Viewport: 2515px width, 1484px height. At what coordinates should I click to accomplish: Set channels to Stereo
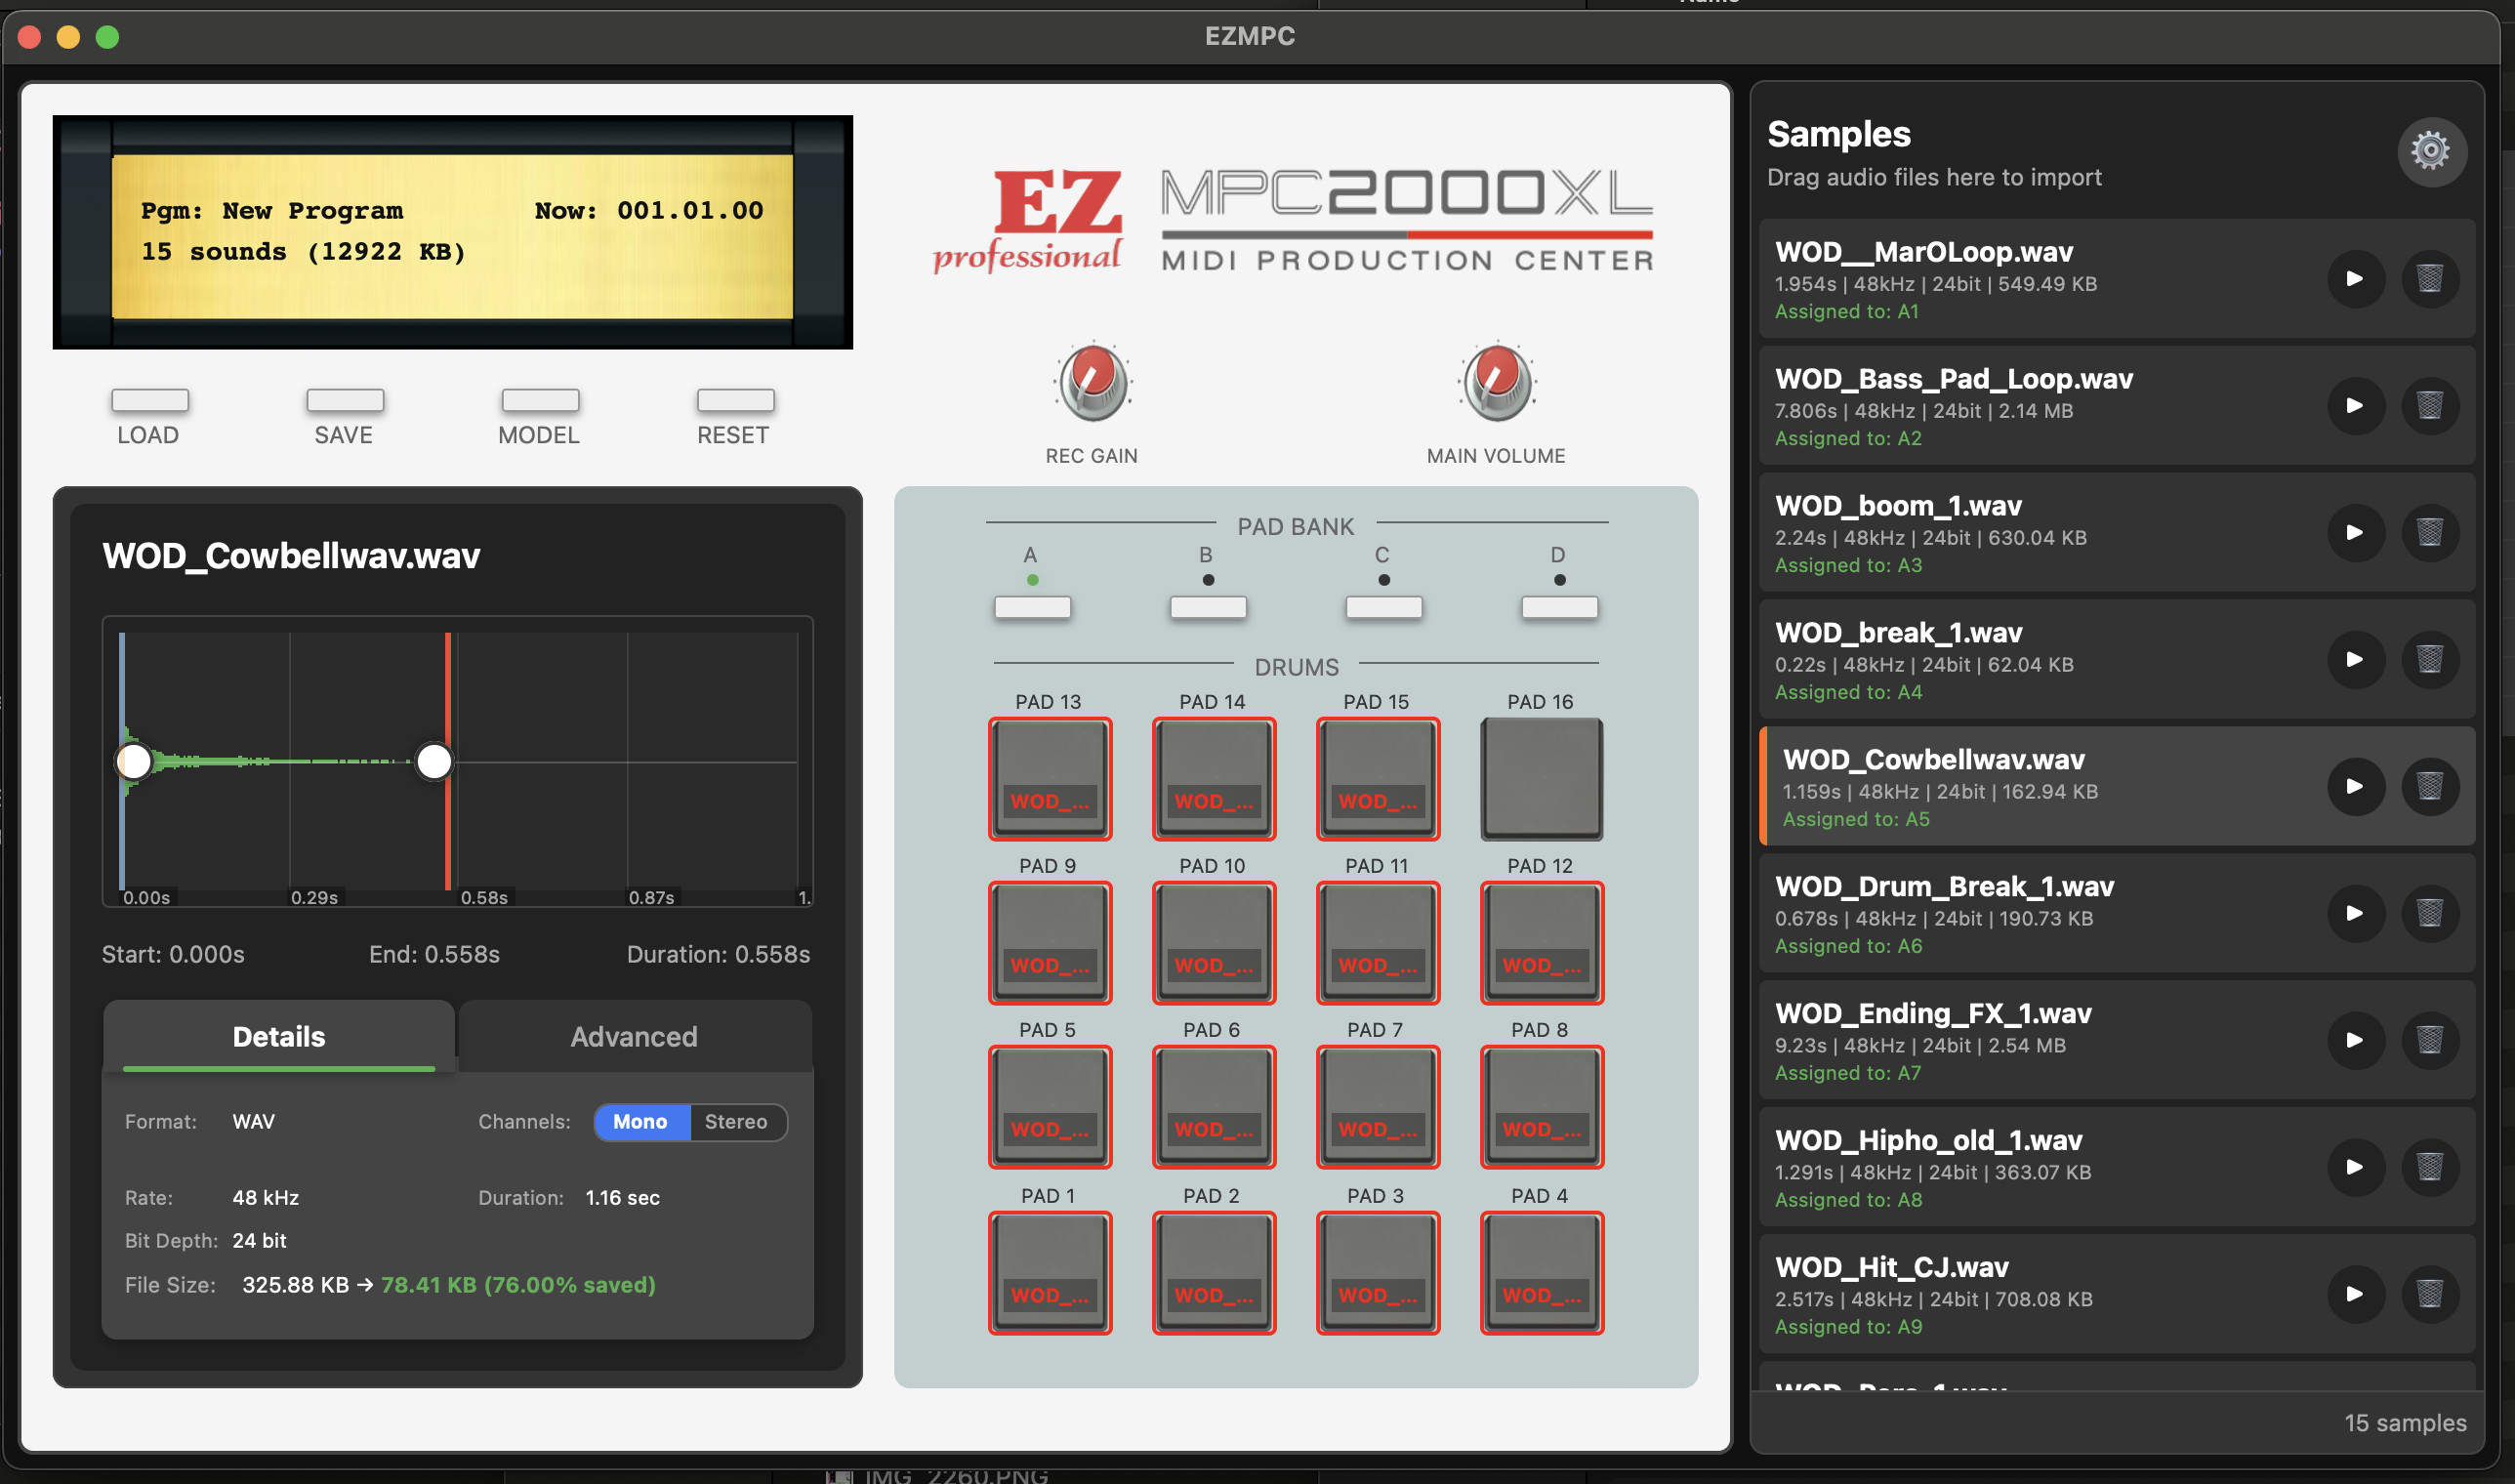737,1122
